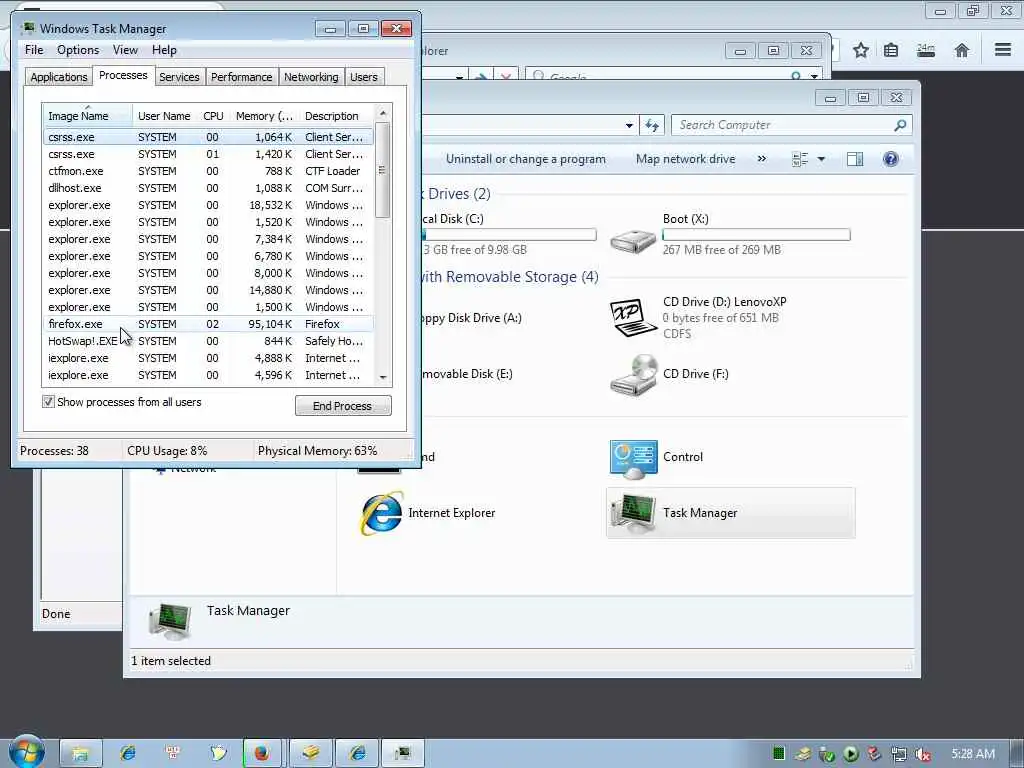
Task: Open the File menu in Task Manager
Action: (x=34, y=50)
